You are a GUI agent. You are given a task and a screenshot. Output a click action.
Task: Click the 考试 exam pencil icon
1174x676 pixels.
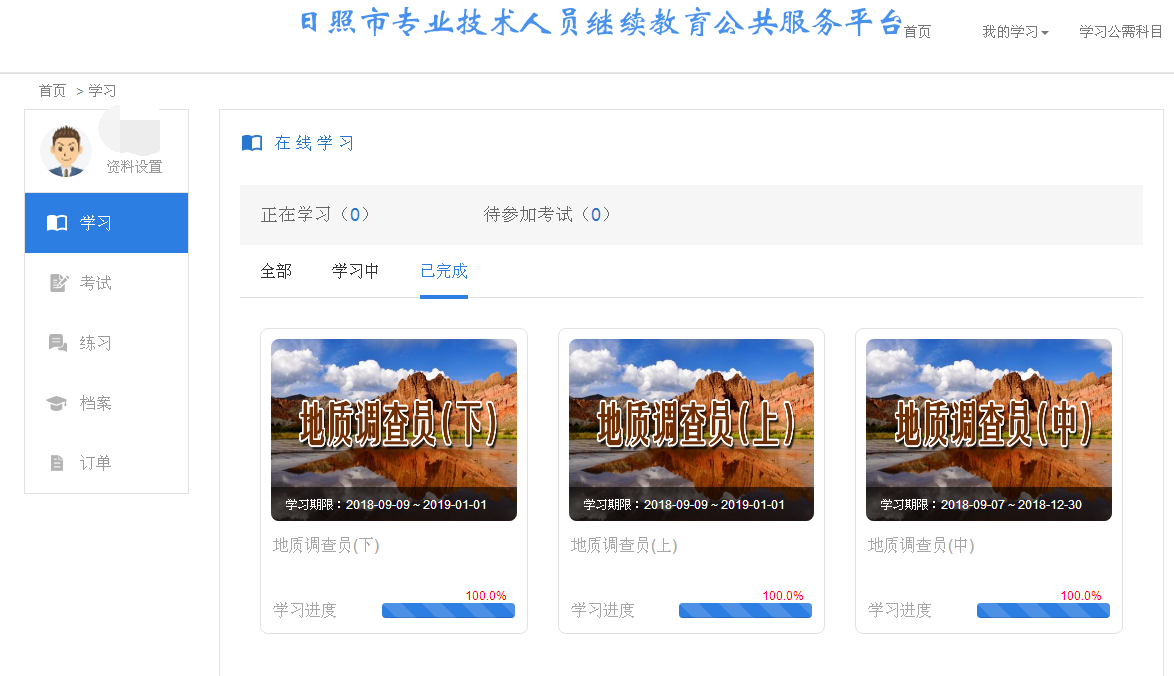(58, 283)
